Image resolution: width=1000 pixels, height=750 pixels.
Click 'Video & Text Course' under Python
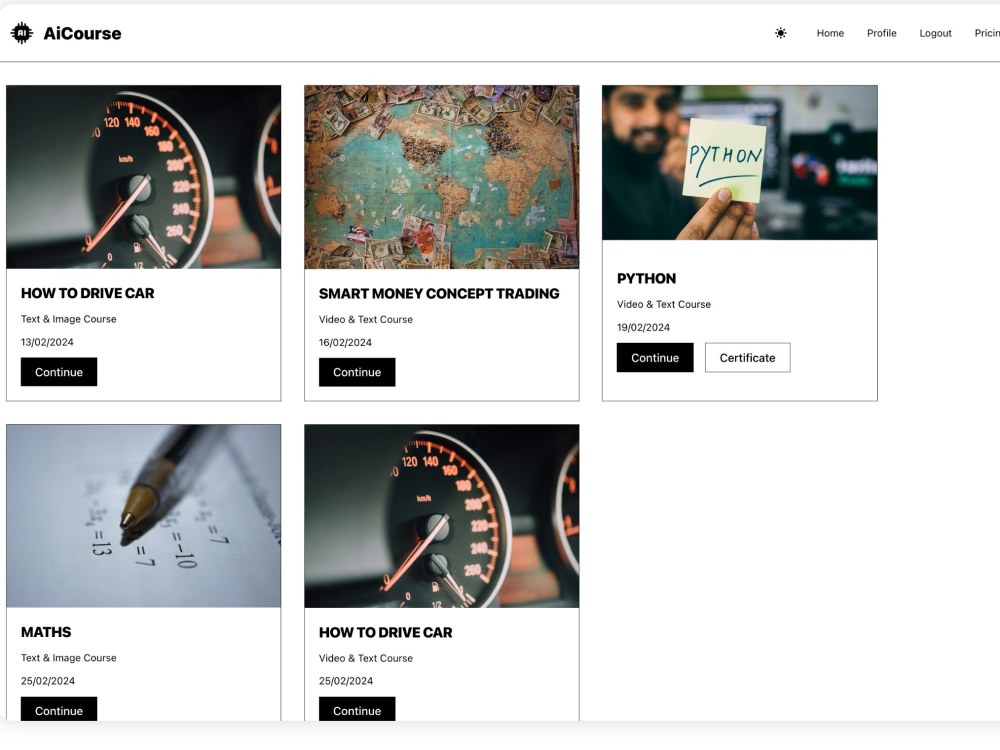pyautogui.click(x=664, y=304)
